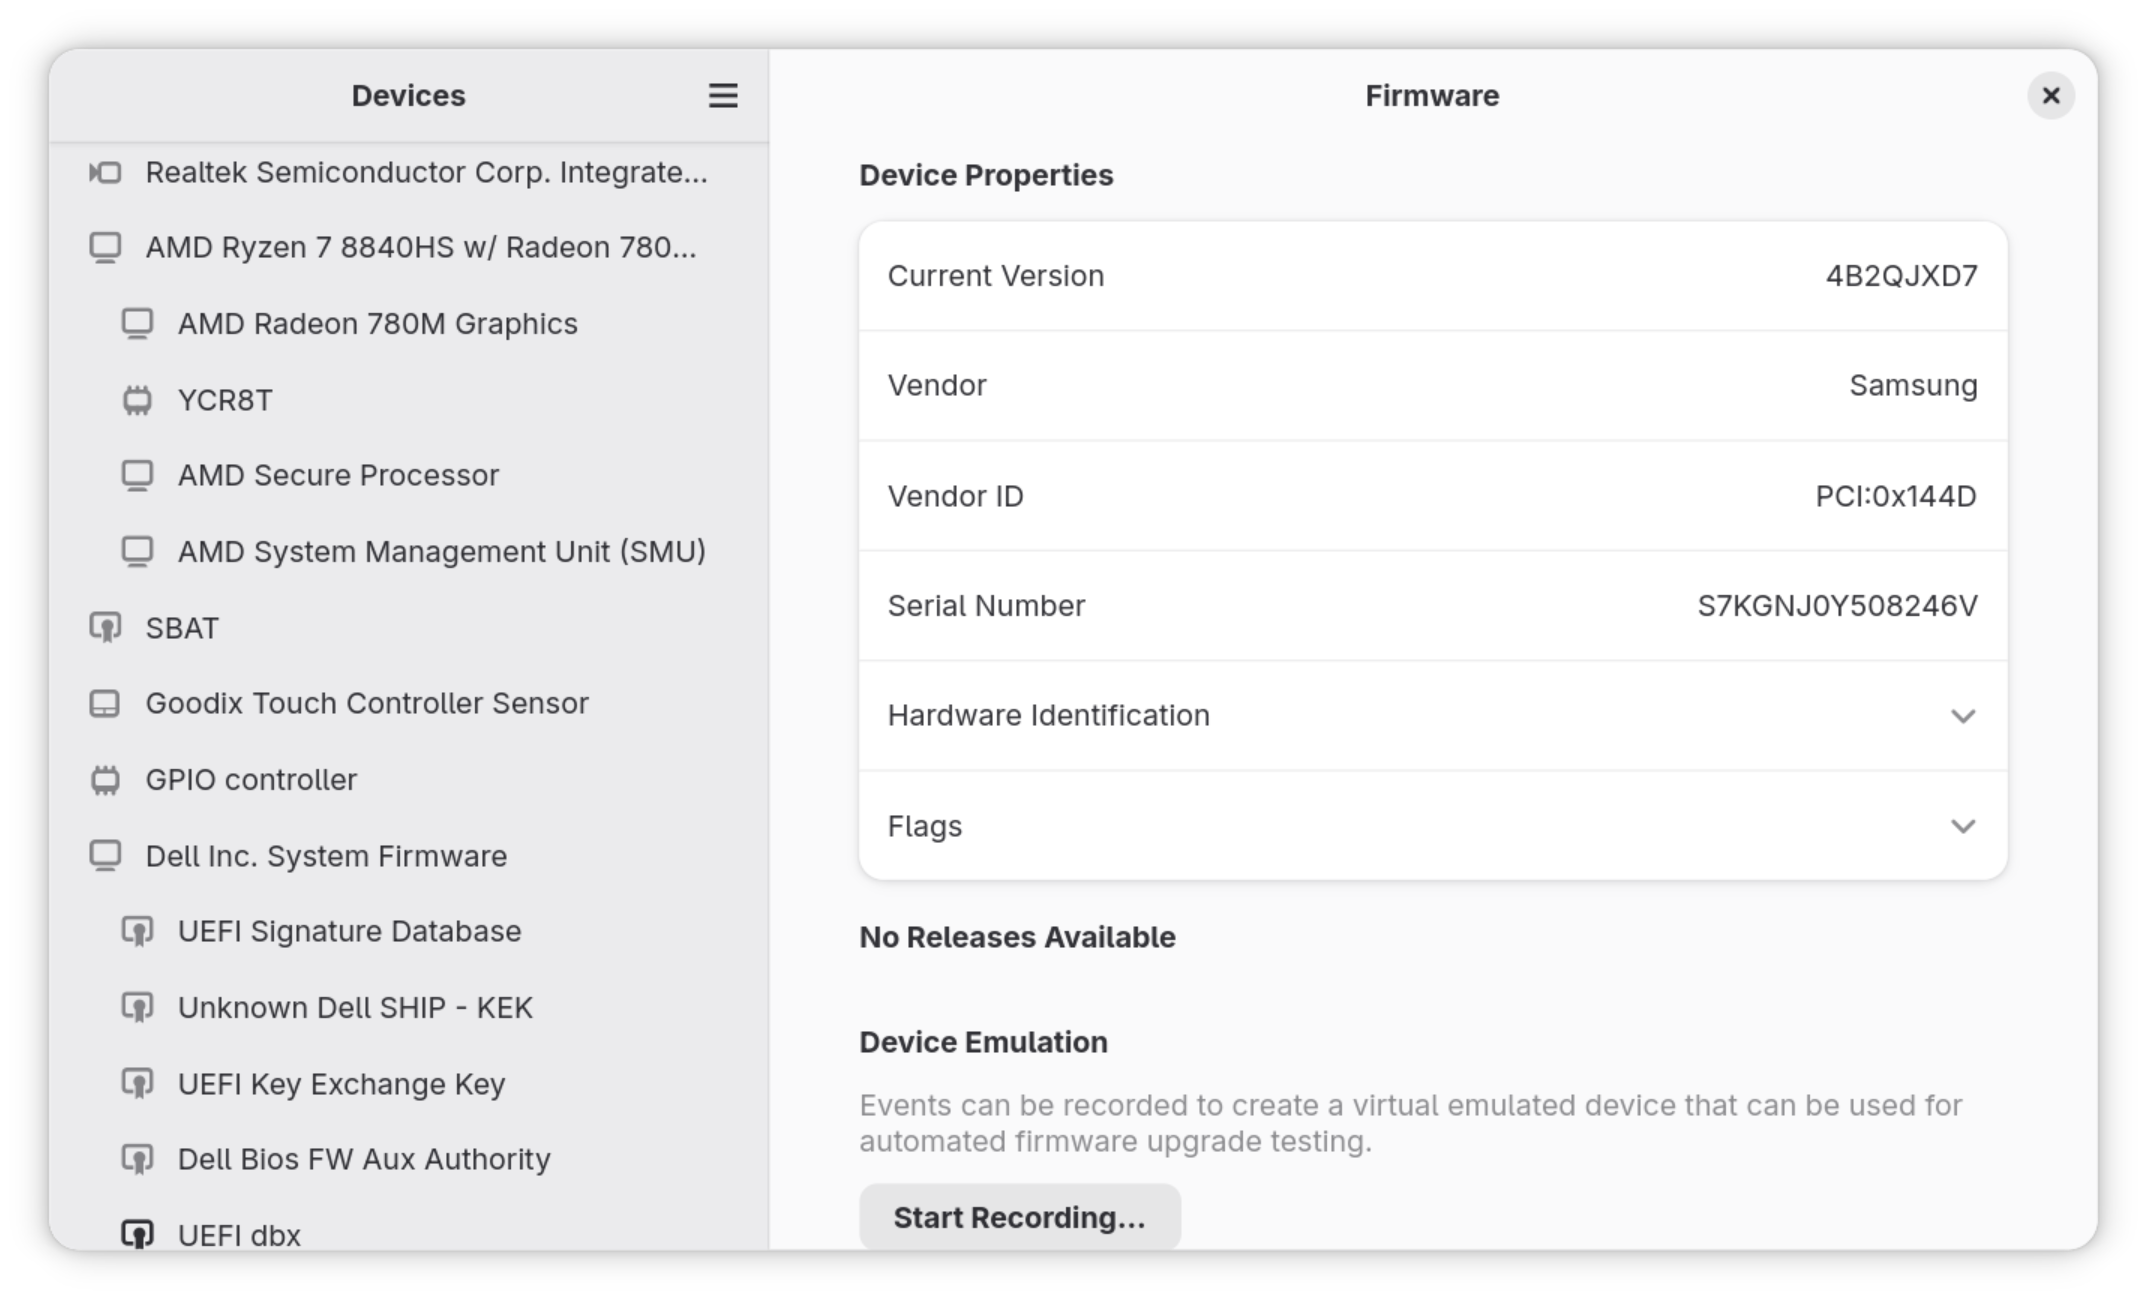The width and height of the screenshot is (2148, 1300).
Task: Open Unknown Dell SHIP - KEK entry
Action: tap(355, 1008)
